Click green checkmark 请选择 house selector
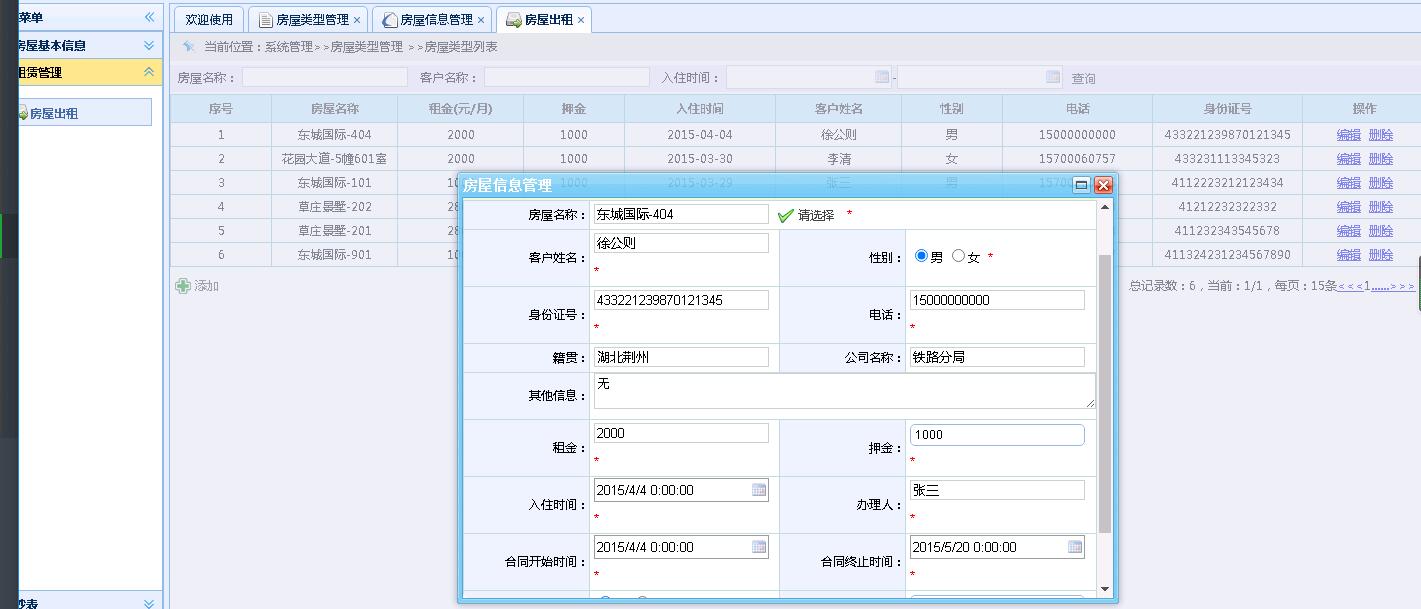 click(786, 215)
